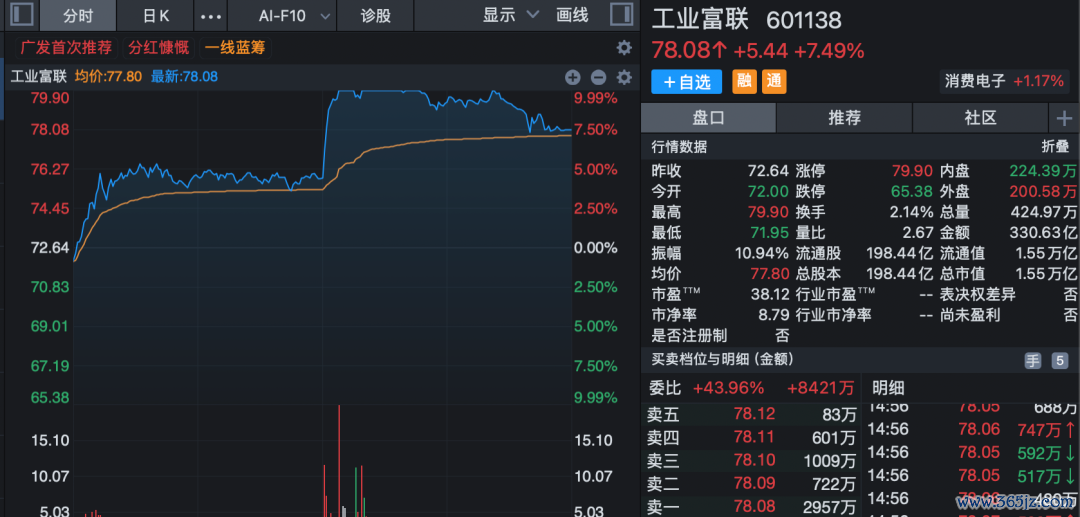Zoom out the chart with the minus icon
Screen dimensions: 1080x517
[x=599, y=77]
